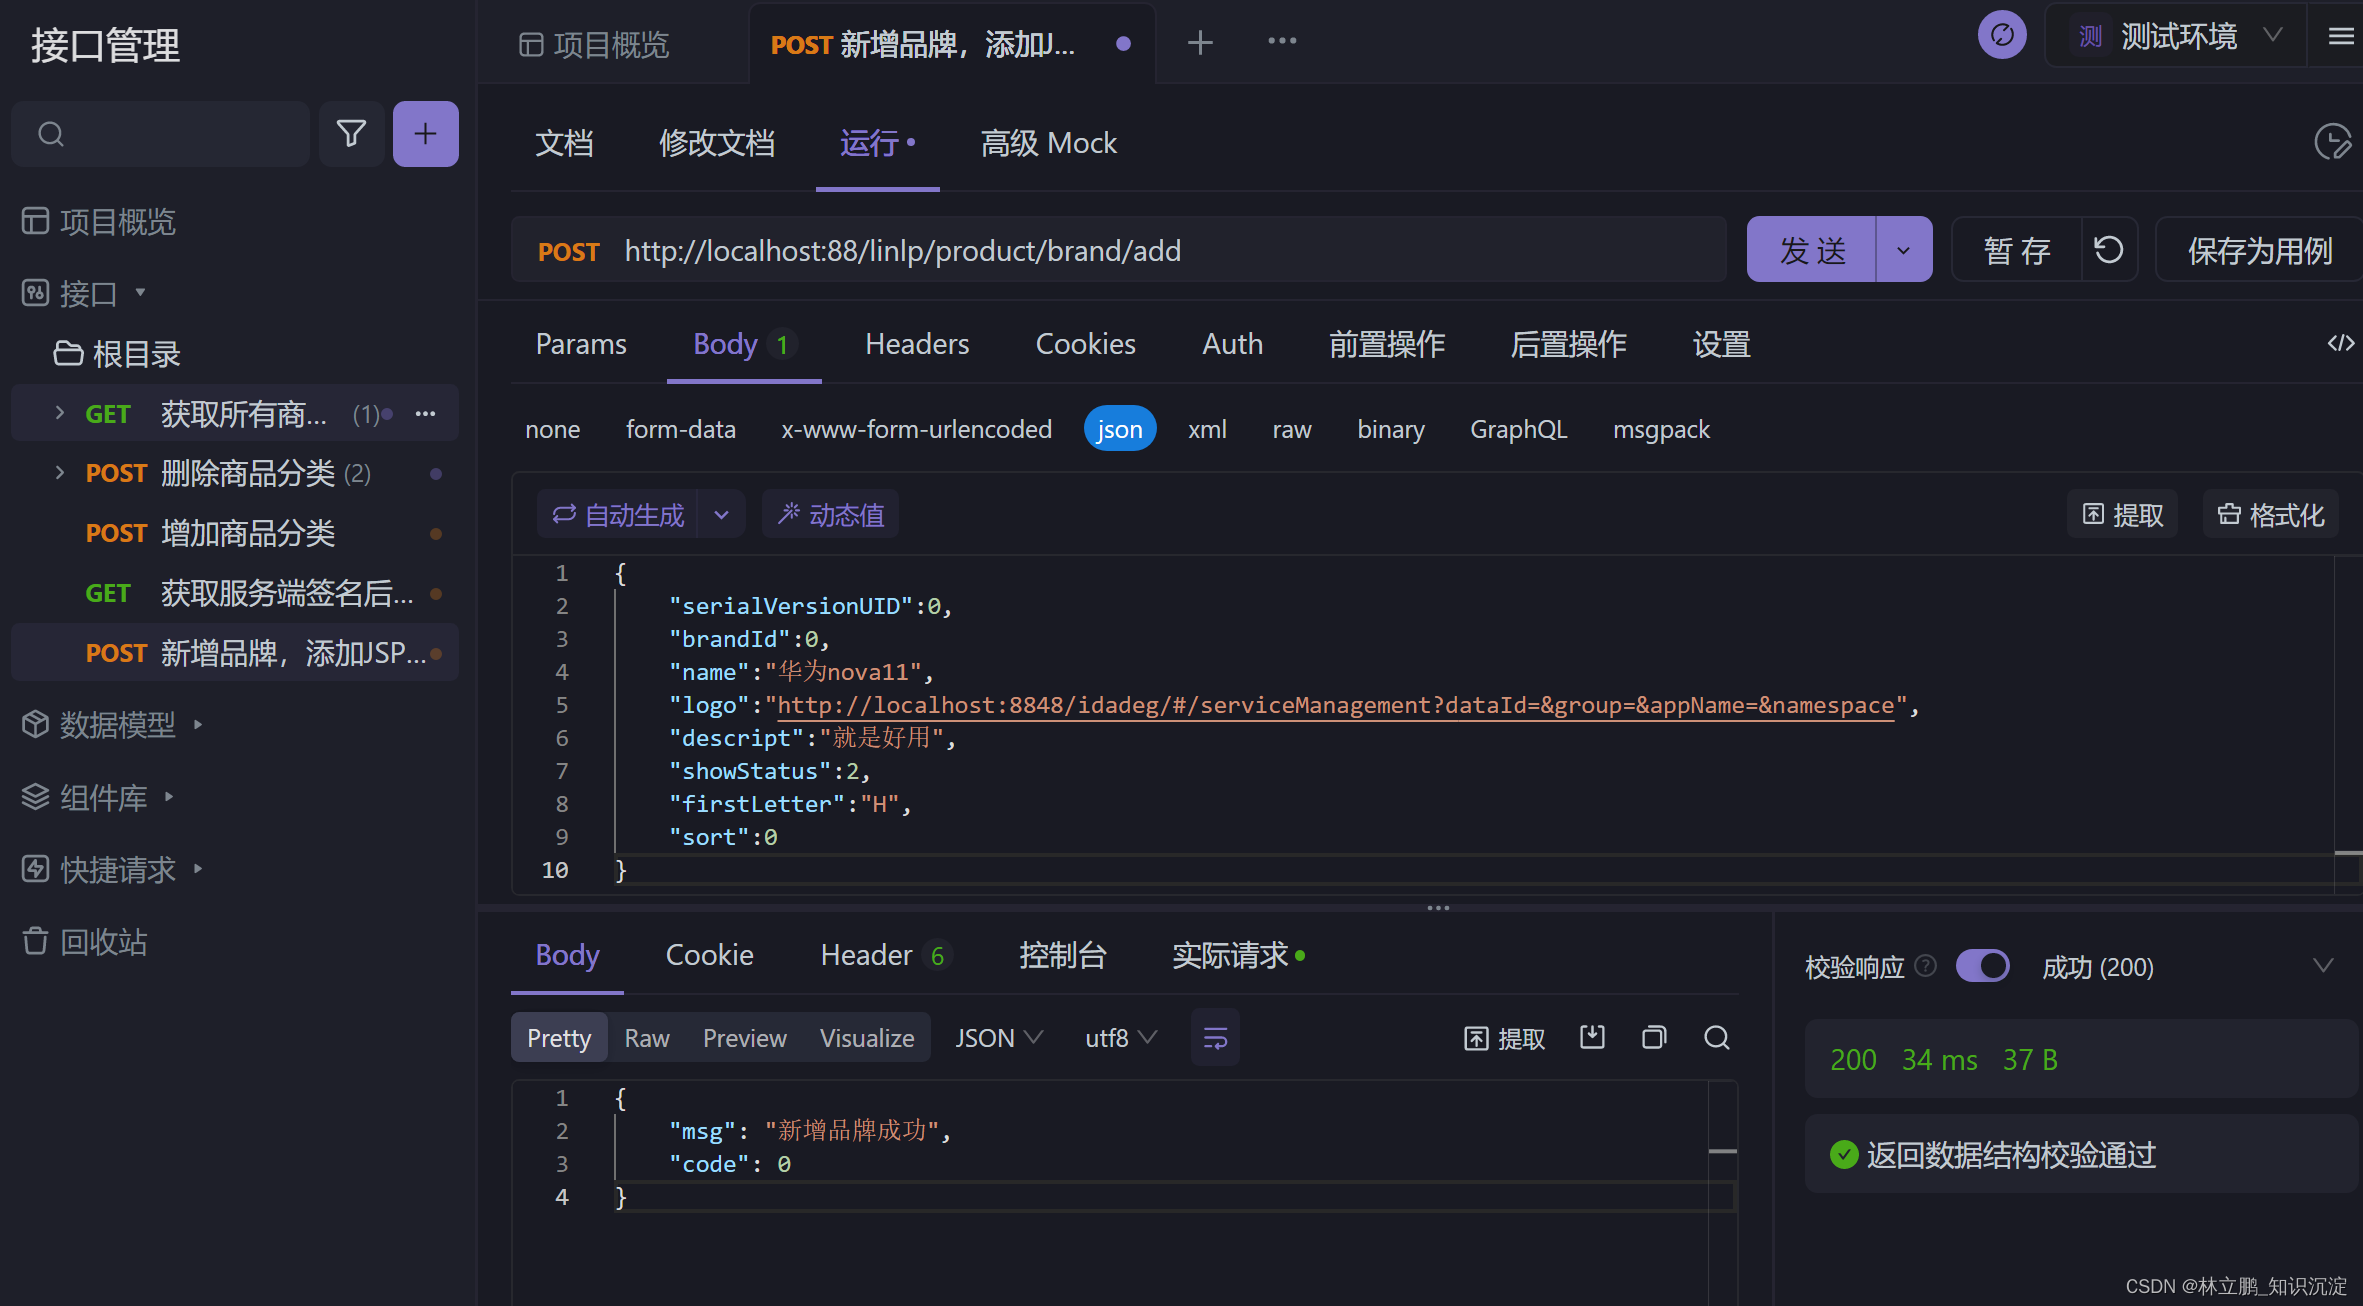
Task: Click the filter funnel icon in sidebar
Action: [x=351, y=133]
